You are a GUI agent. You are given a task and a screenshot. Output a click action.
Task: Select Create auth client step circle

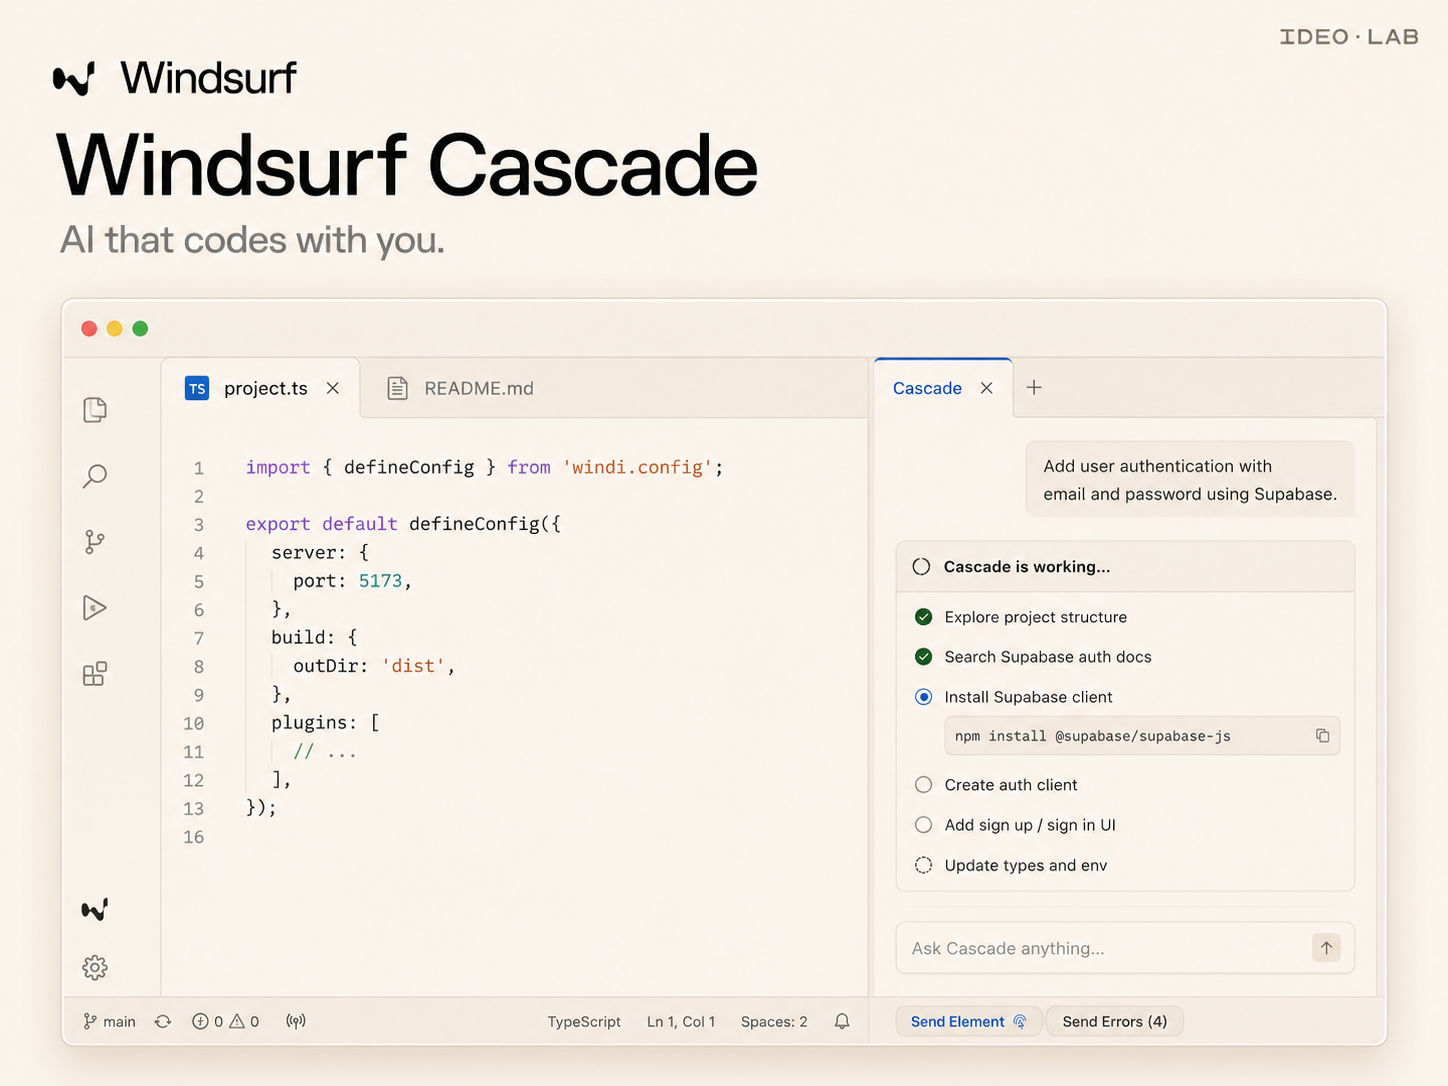coord(924,785)
